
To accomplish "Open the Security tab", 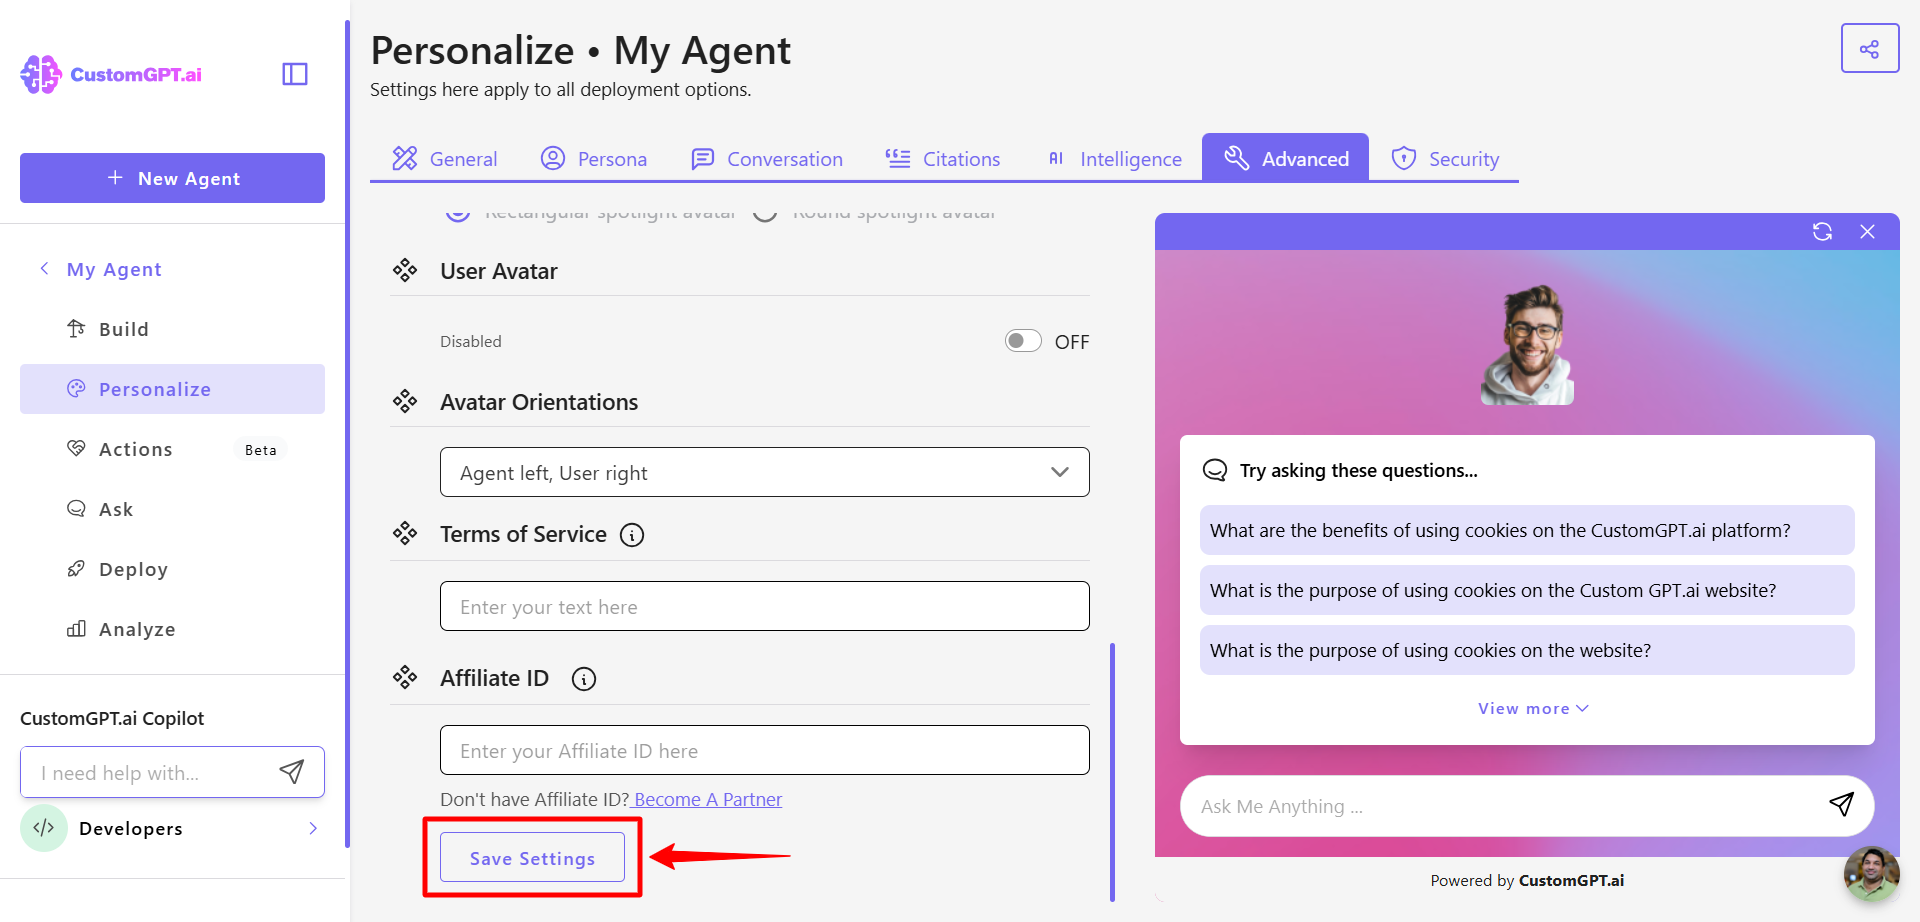I will tap(1445, 158).
